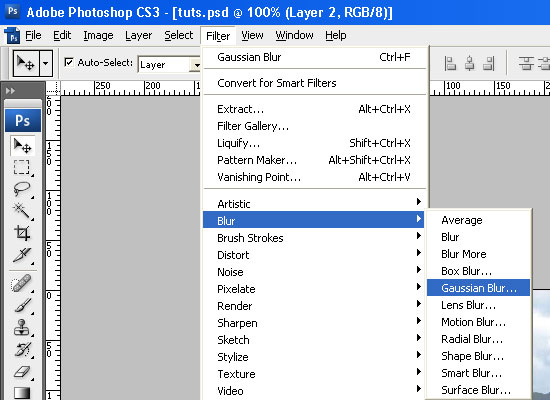Viewport: 550px width, 400px height.
Task: Expand the Artistic submenu
Action: [x=314, y=203]
